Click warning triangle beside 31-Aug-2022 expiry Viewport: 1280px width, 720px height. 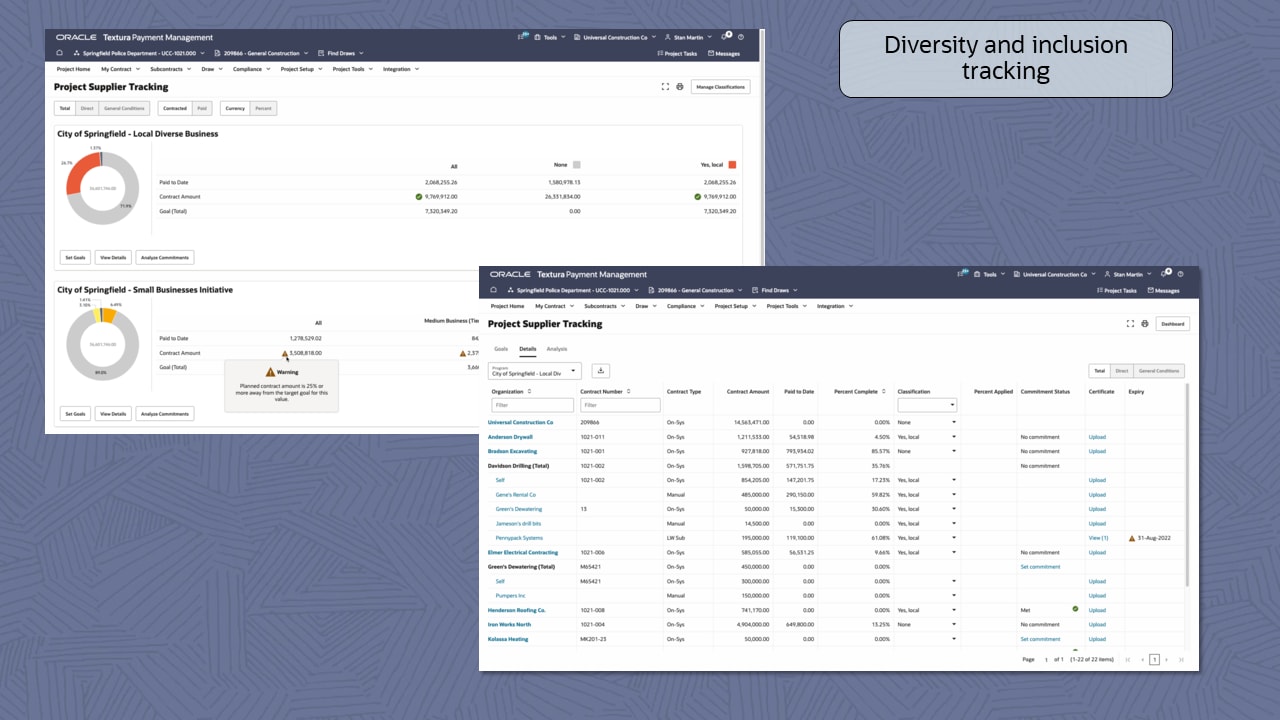point(1132,538)
